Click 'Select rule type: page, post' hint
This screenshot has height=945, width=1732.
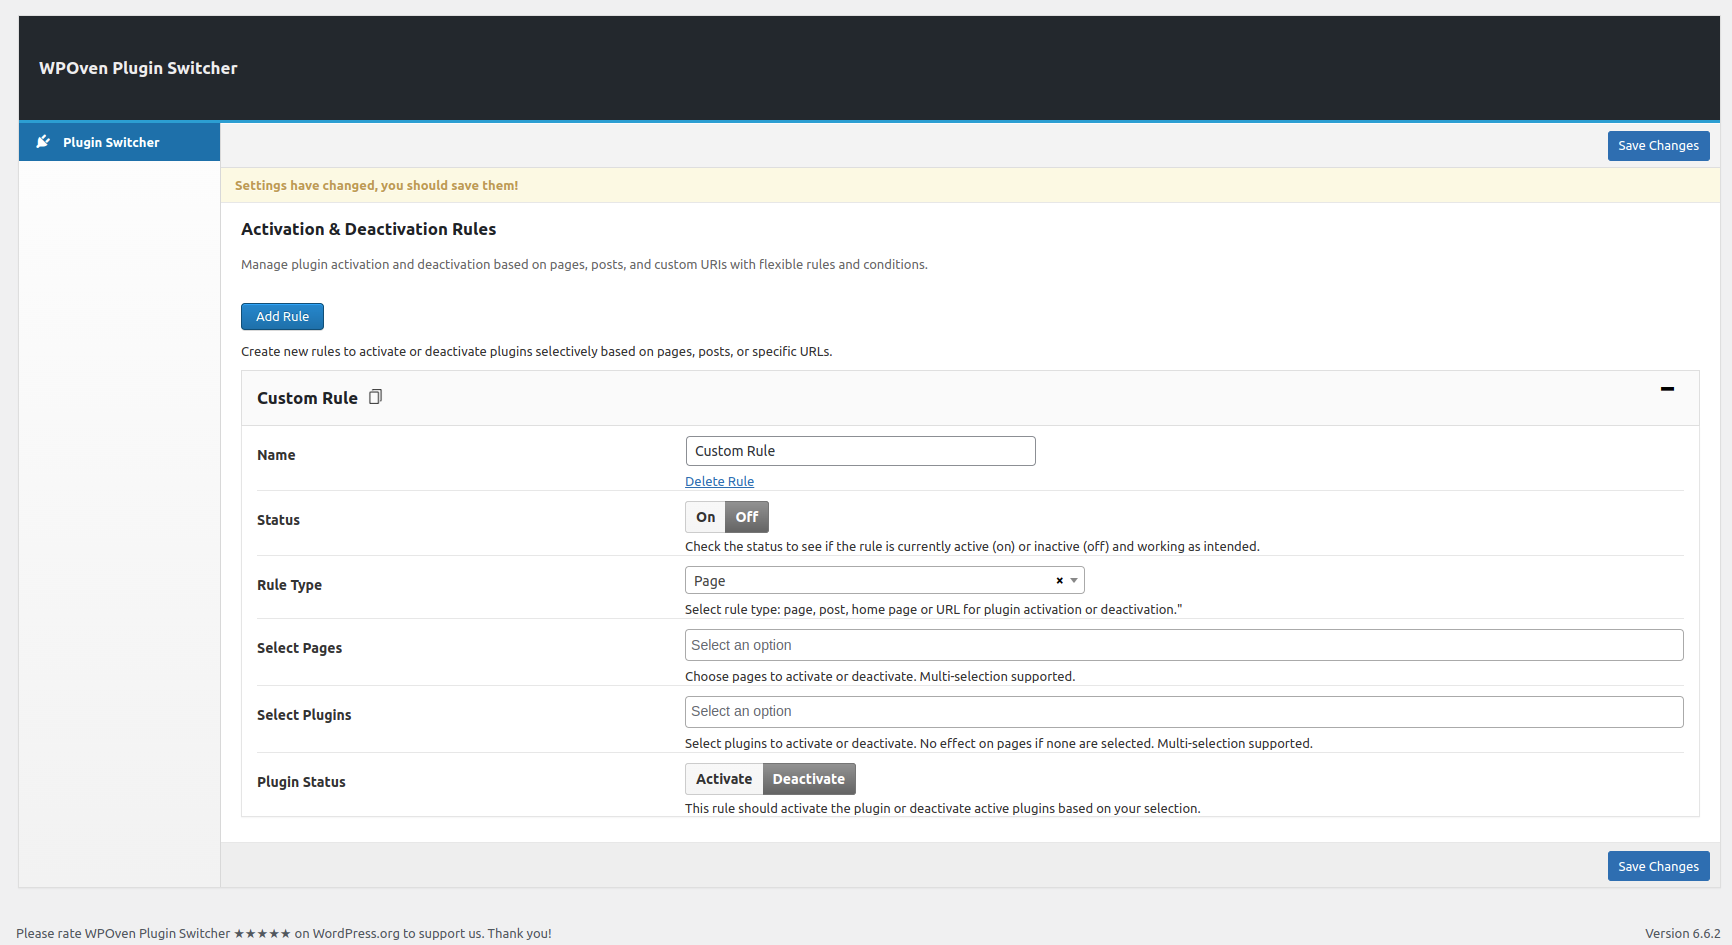933,610
